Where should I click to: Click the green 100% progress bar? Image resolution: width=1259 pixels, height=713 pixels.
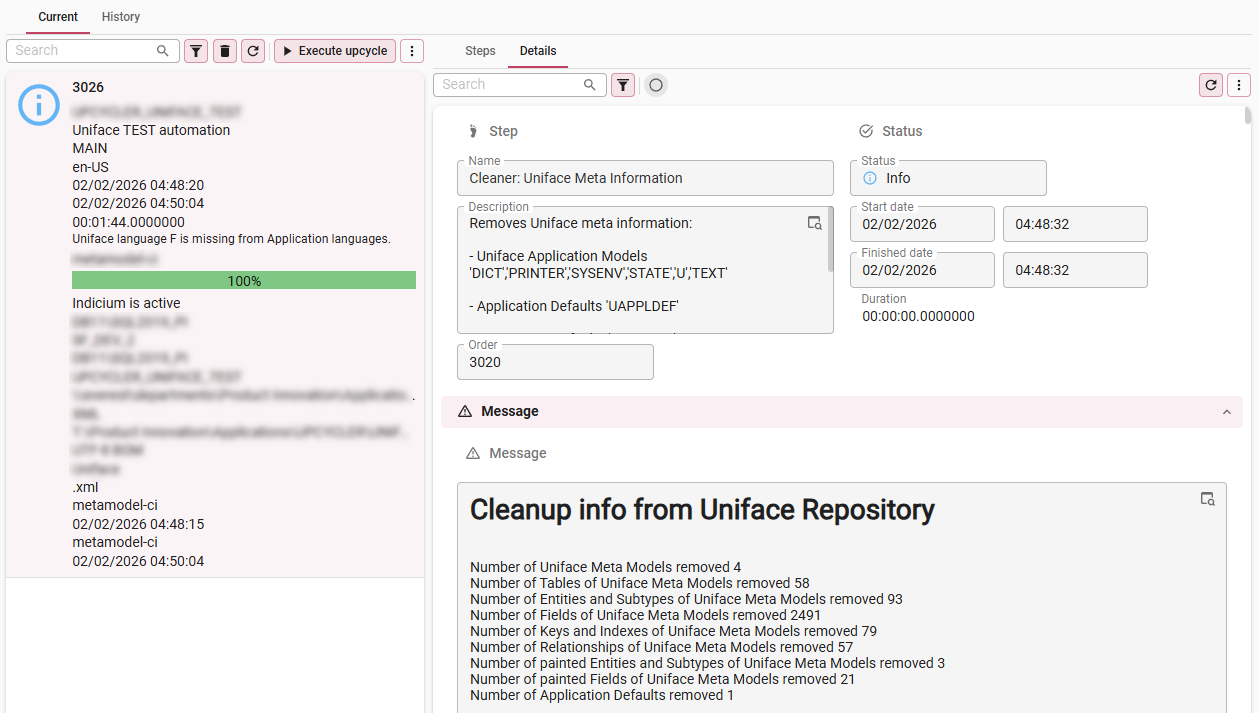point(244,281)
